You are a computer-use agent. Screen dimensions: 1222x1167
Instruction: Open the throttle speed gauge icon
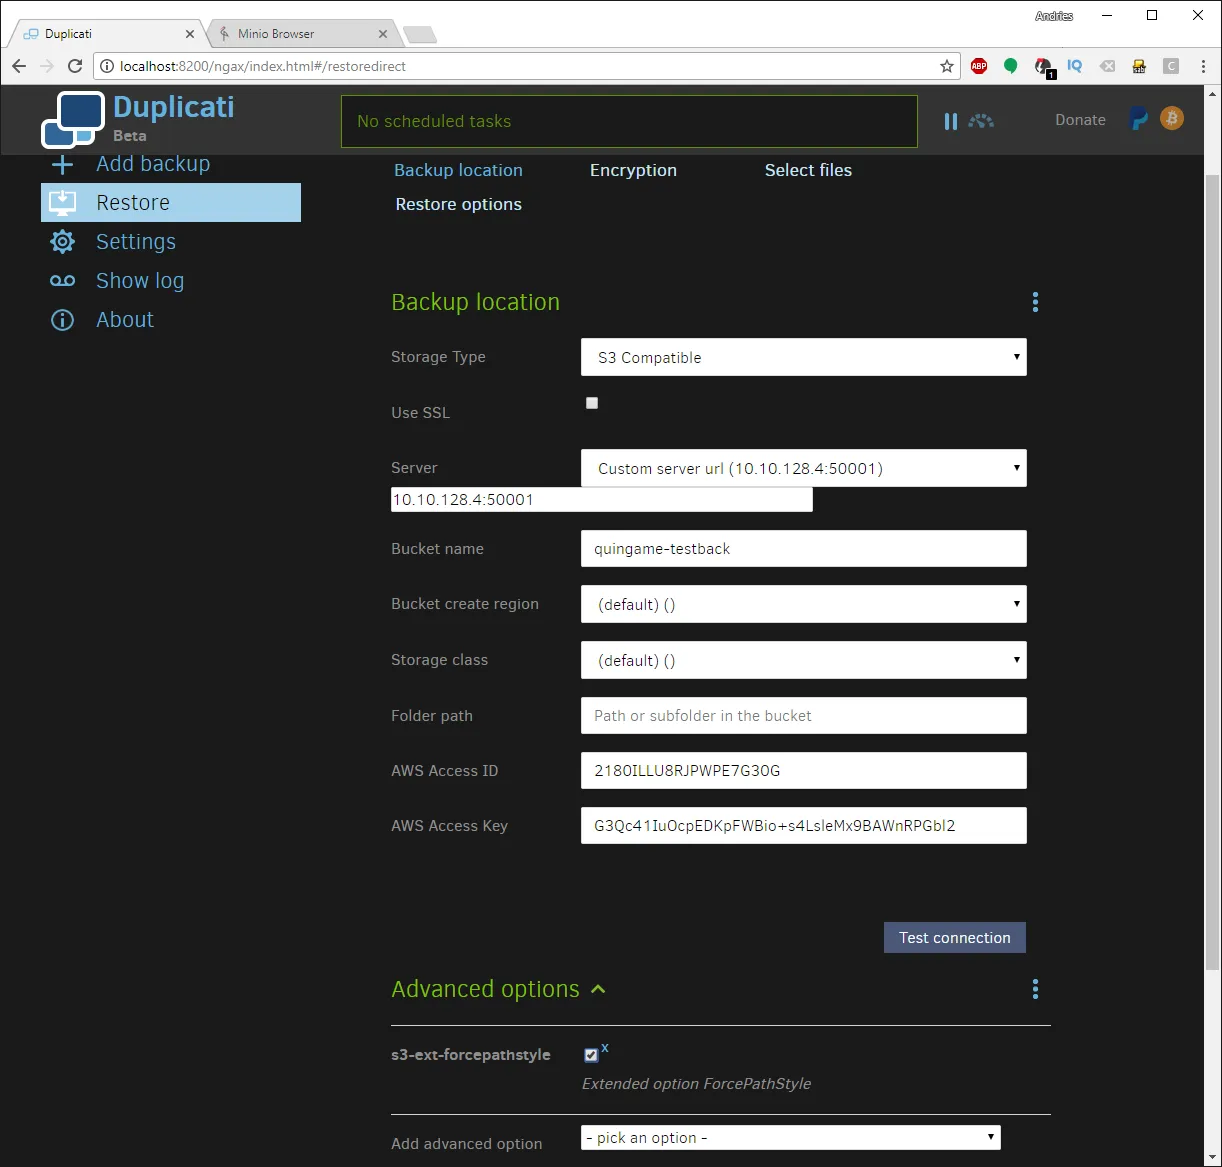tap(981, 121)
